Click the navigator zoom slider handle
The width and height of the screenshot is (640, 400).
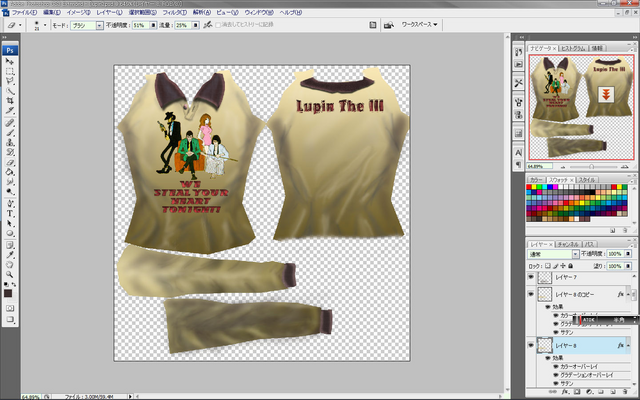[591, 167]
